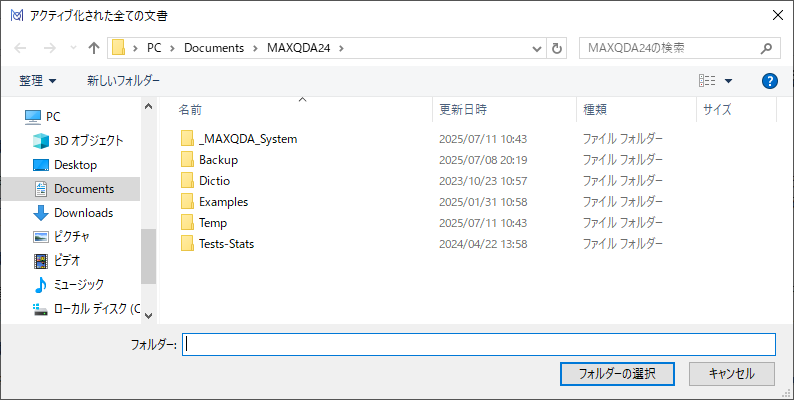Image resolution: width=794 pixels, height=400 pixels.
Task: Select Documents in the address breadcrumb
Action: (x=214, y=48)
